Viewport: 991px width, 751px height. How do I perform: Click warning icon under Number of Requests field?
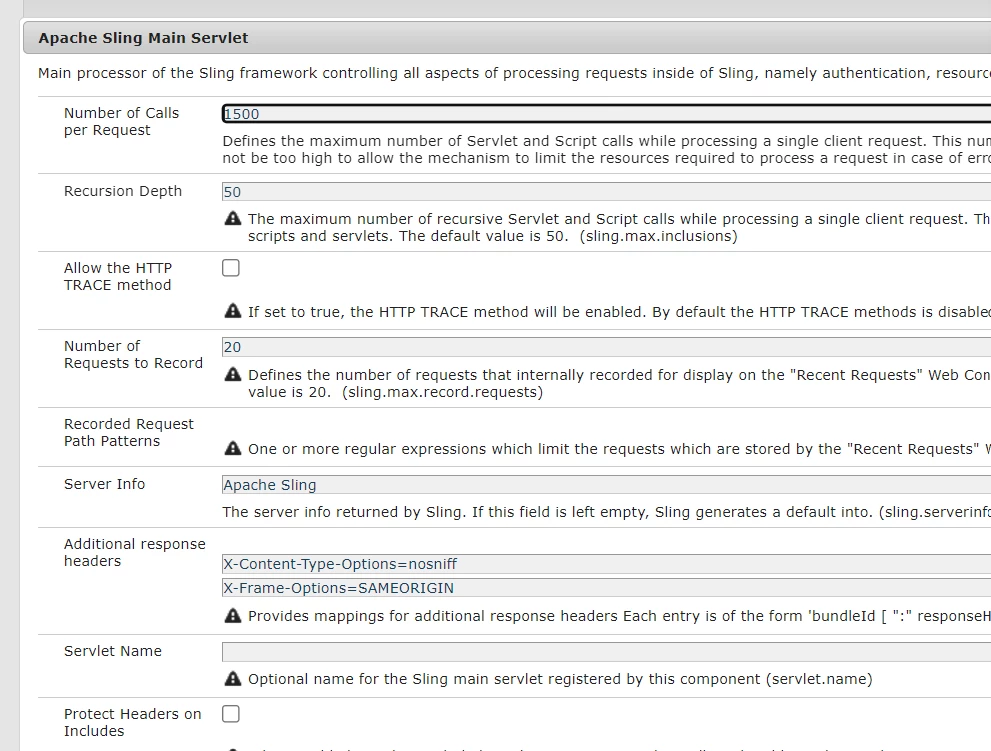(x=233, y=374)
